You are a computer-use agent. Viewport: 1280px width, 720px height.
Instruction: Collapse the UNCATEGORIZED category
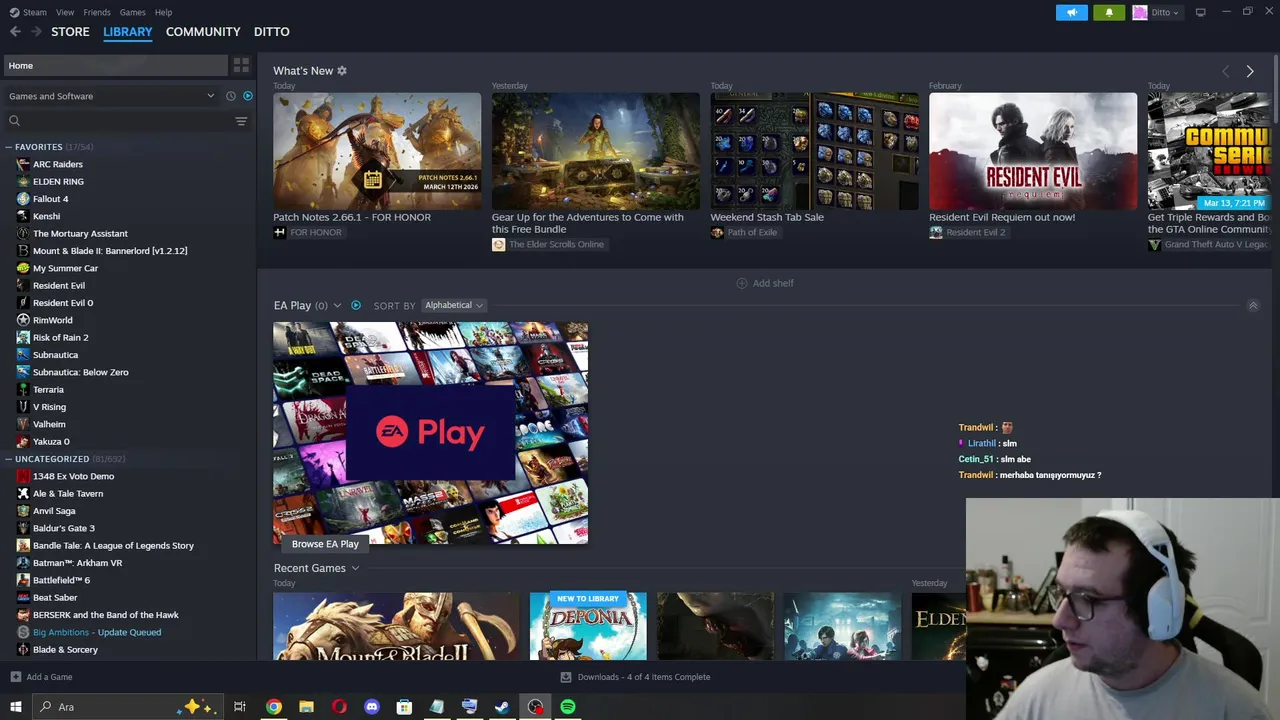coord(9,459)
